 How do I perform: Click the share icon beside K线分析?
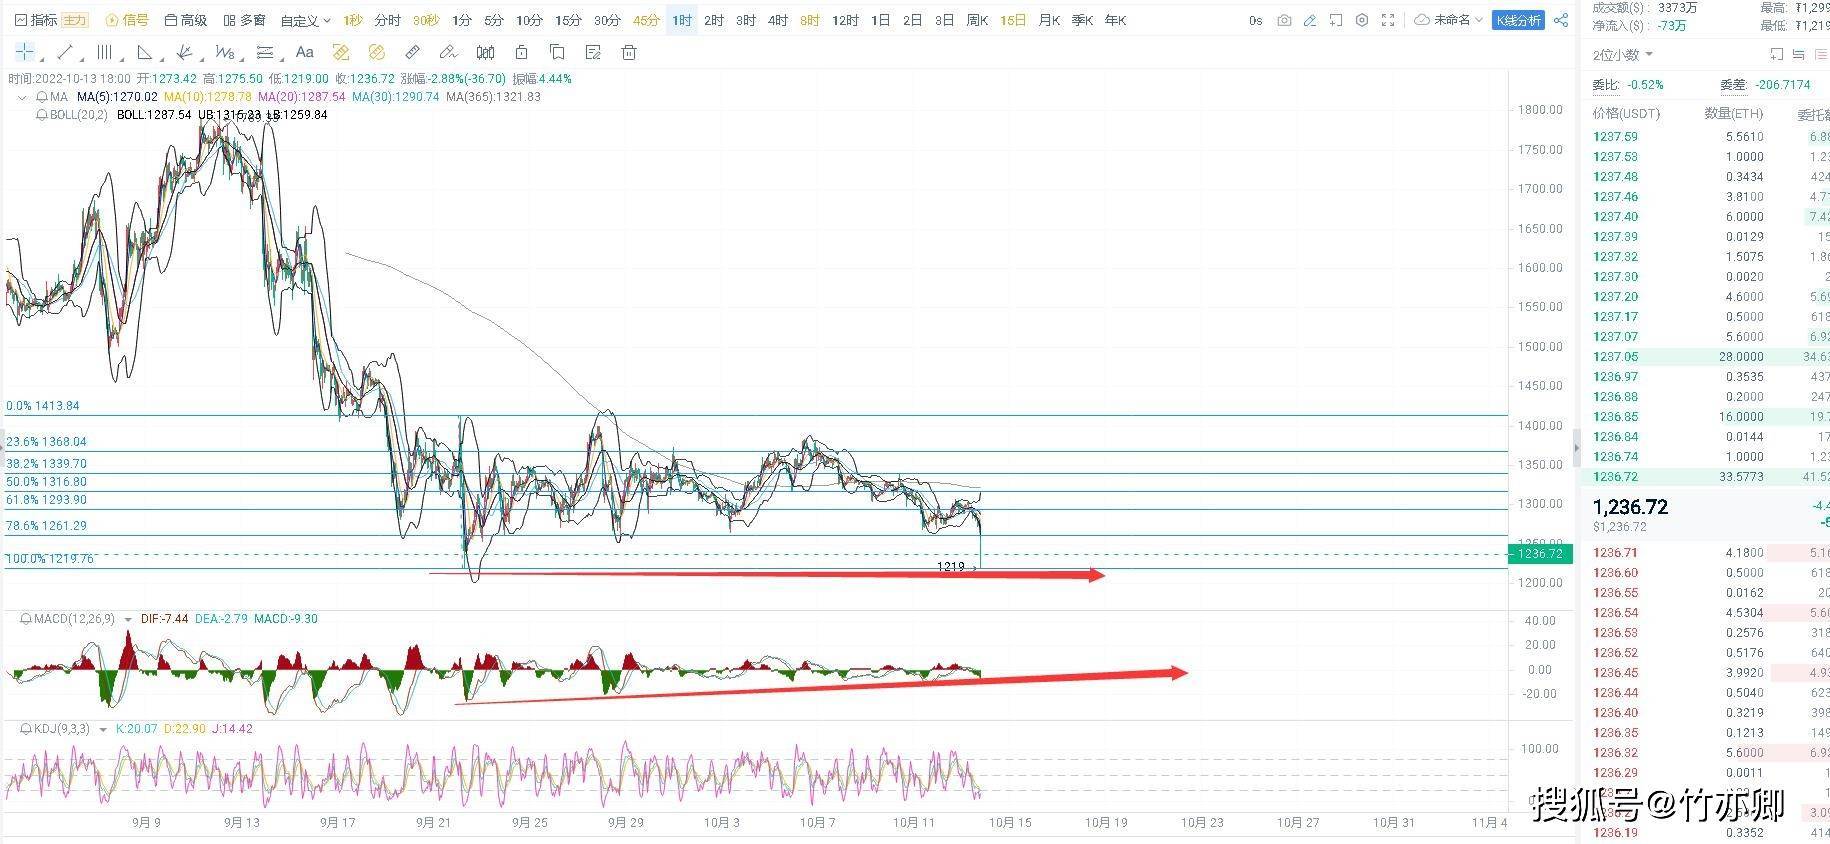tap(1561, 20)
